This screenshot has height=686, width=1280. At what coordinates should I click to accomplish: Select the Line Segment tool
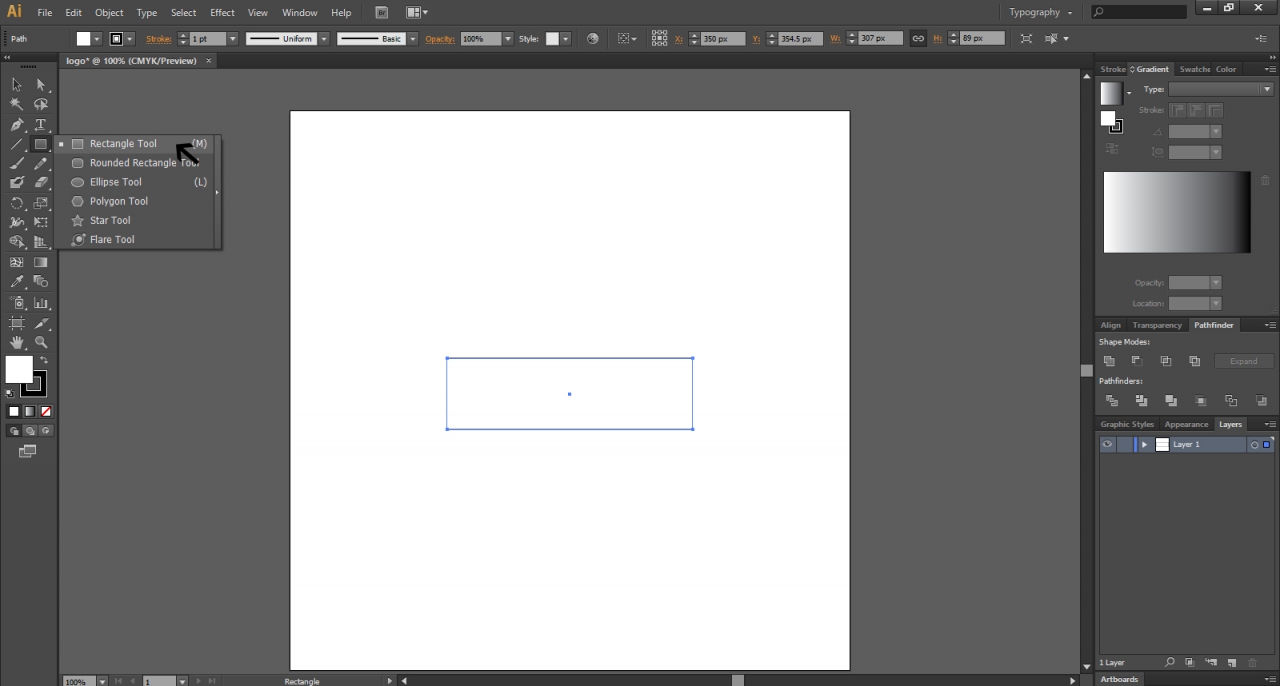click(x=17, y=144)
